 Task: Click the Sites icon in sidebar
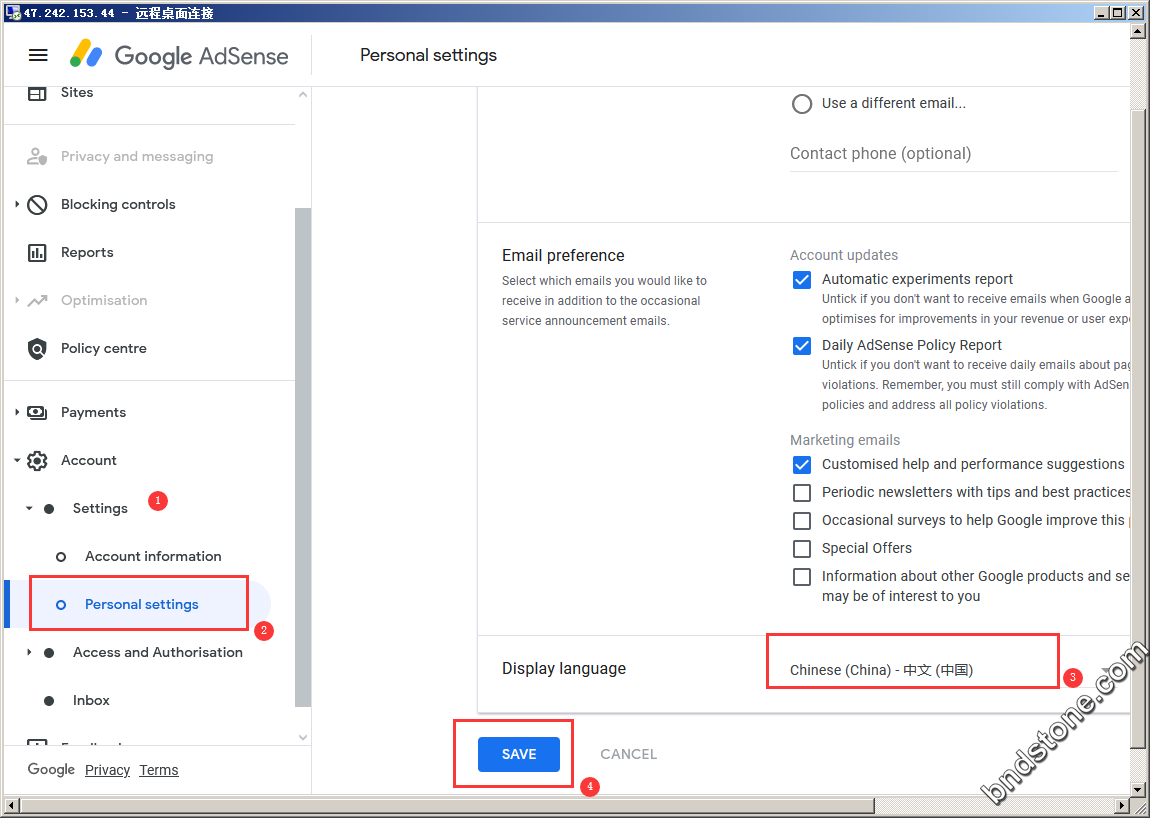(37, 93)
